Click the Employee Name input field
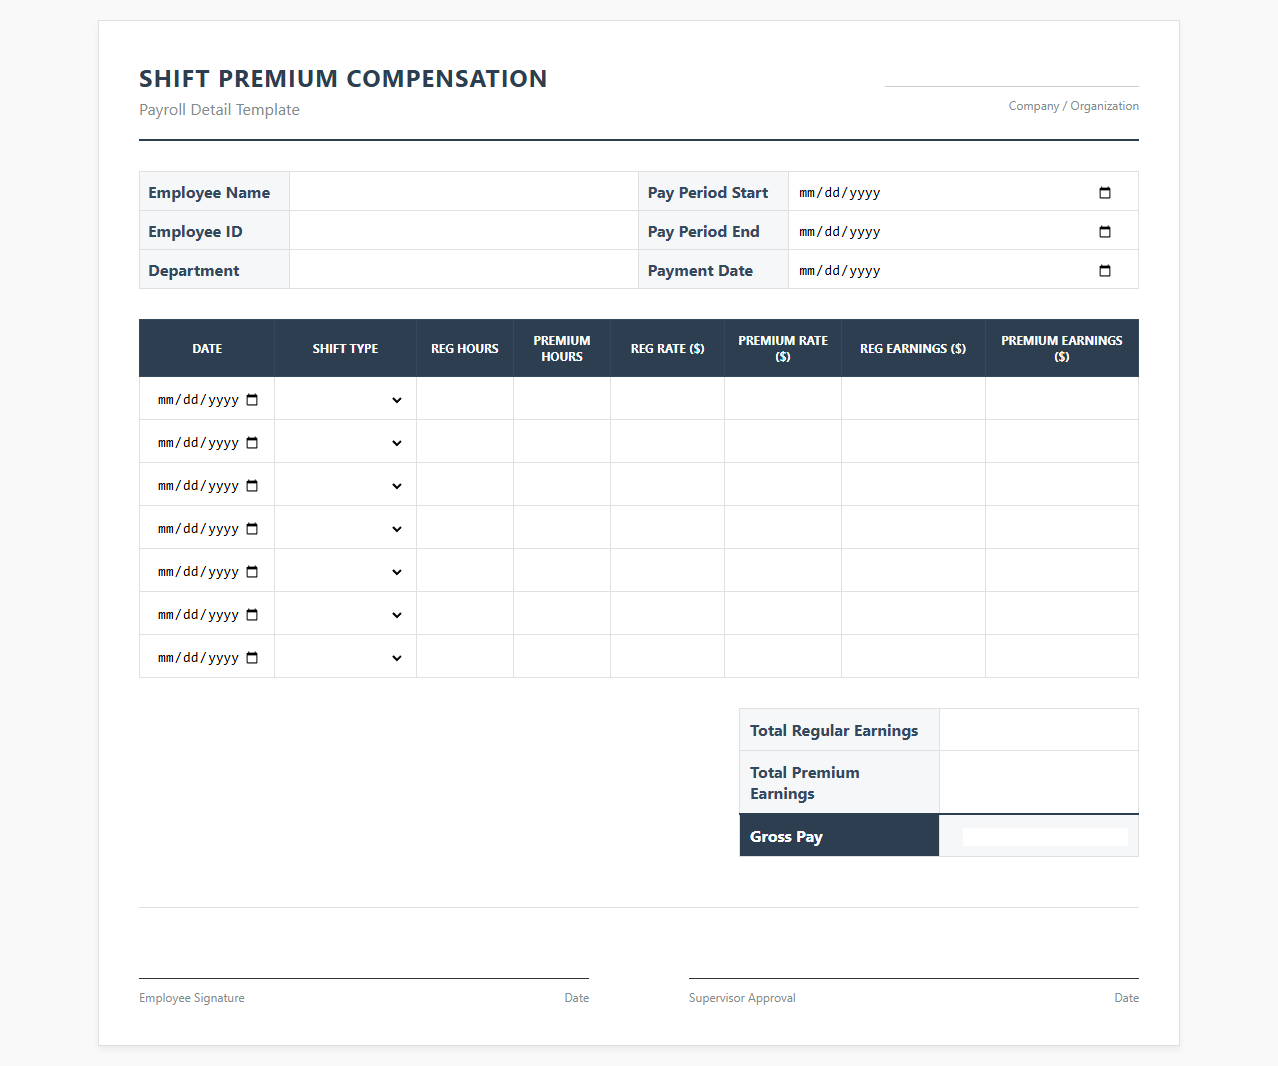This screenshot has height=1066, width=1278. pos(464,192)
